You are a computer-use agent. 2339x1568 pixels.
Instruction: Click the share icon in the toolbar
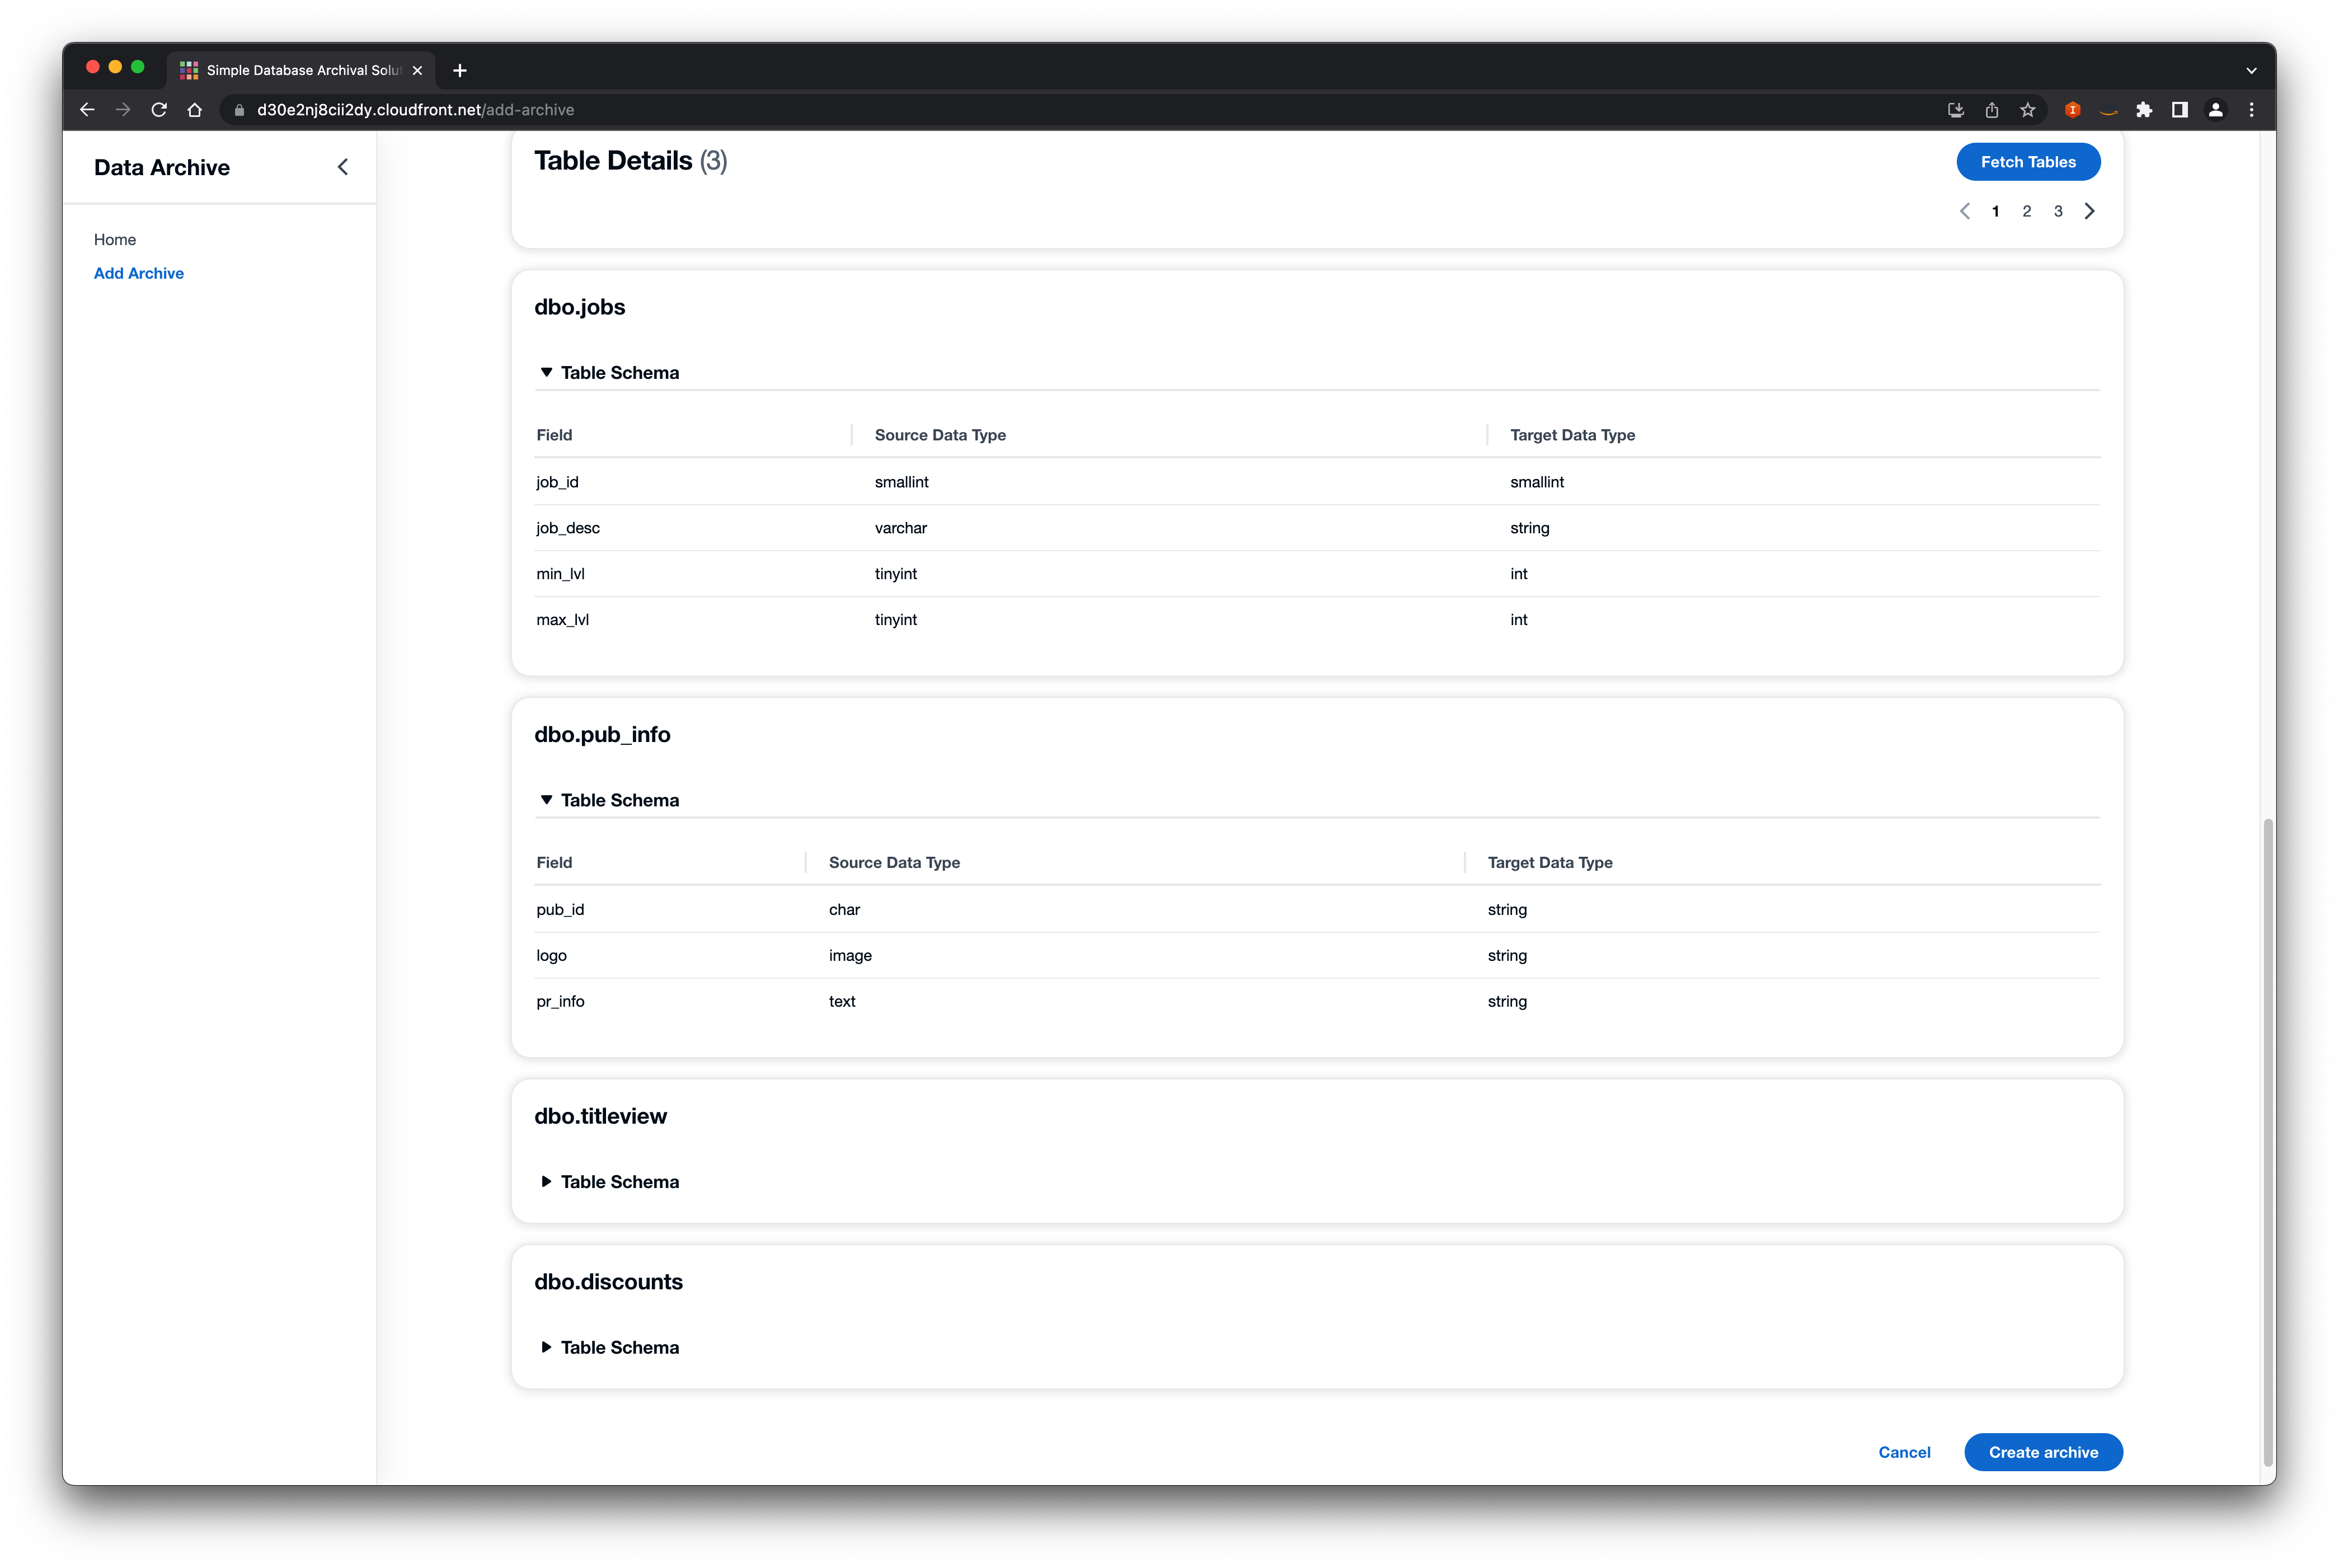tap(1991, 110)
